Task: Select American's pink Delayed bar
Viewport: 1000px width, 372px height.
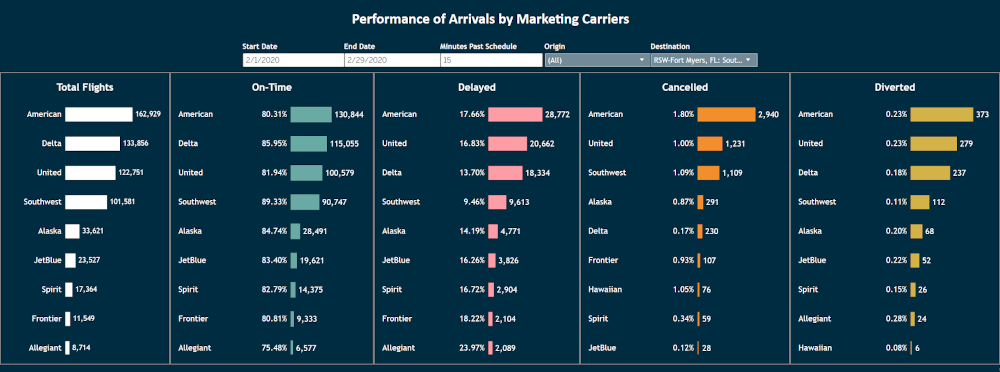Action: [515, 114]
